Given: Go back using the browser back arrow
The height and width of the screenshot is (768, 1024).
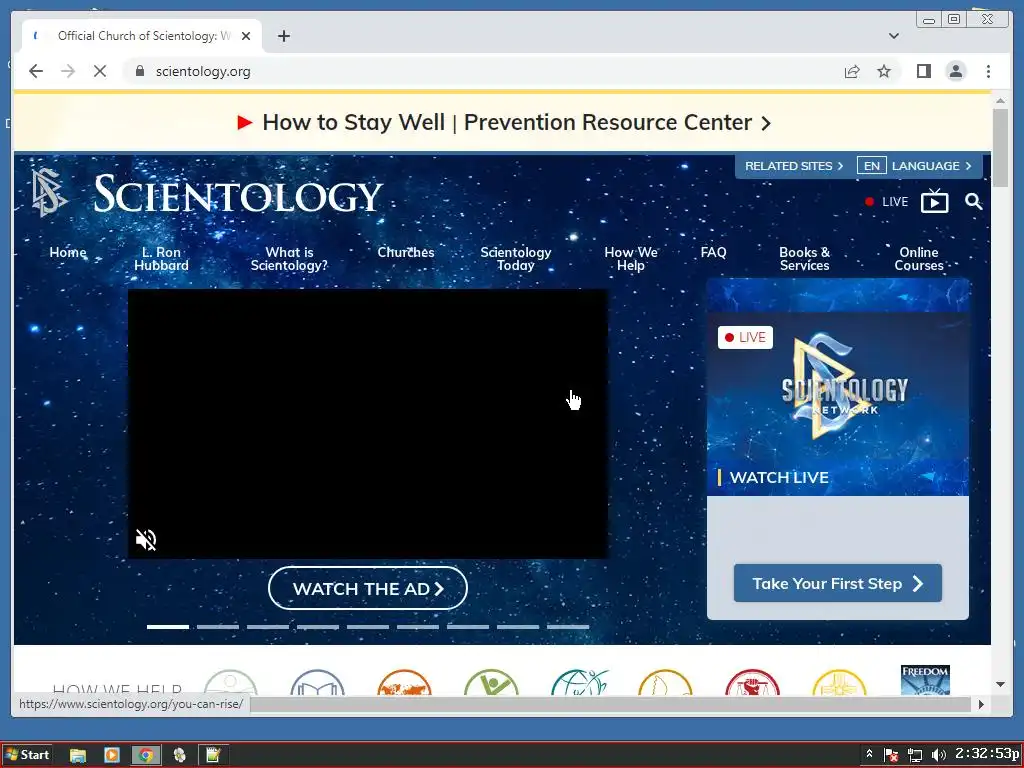Looking at the screenshot, I should pos(36,71).
